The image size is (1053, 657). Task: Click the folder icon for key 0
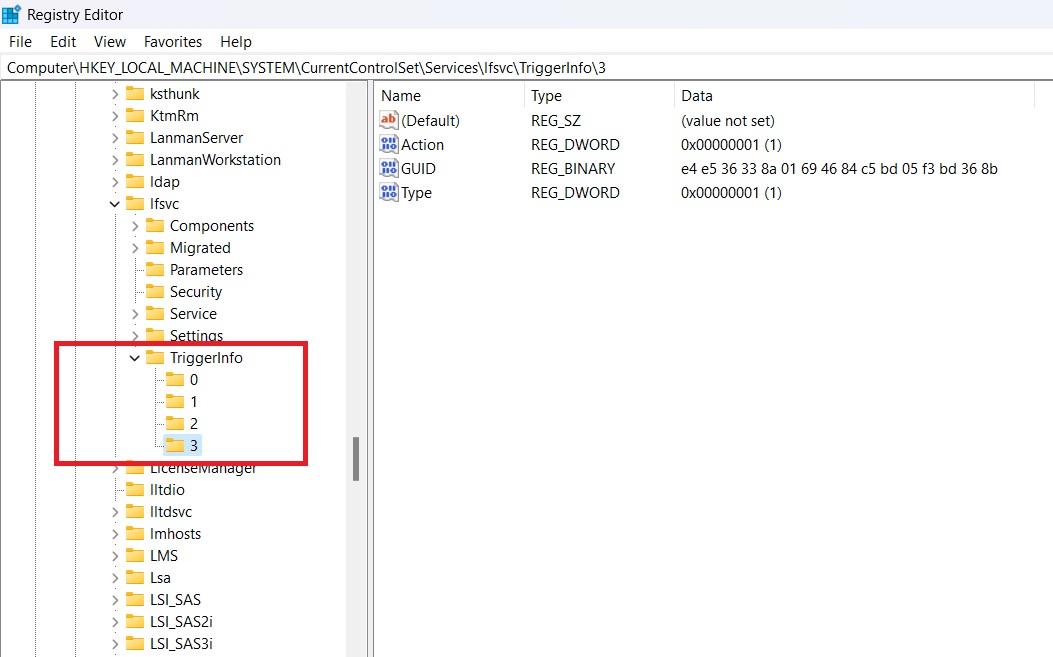point(173,379)
